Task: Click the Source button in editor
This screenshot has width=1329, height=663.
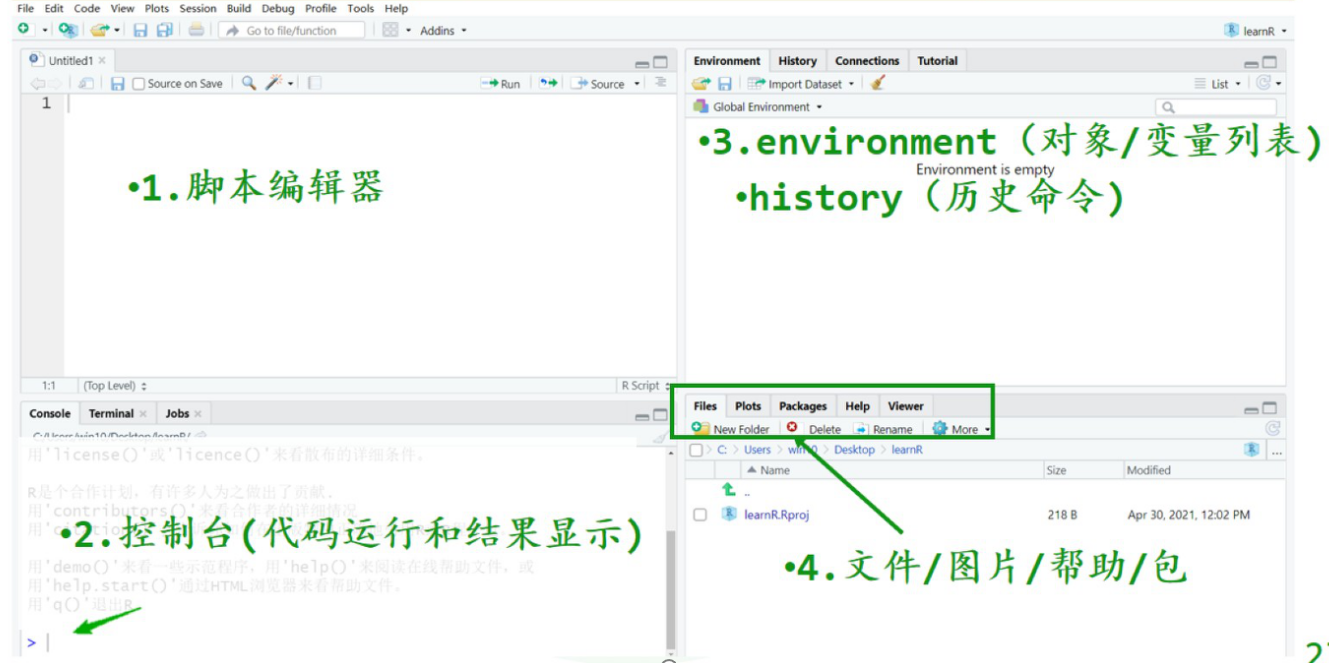Action: (598, 84)
